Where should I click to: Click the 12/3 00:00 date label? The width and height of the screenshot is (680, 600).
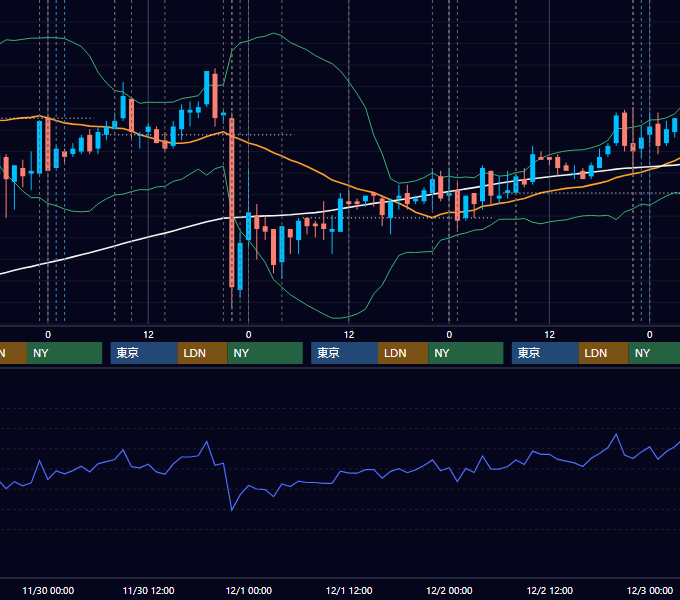pos(650,590)
